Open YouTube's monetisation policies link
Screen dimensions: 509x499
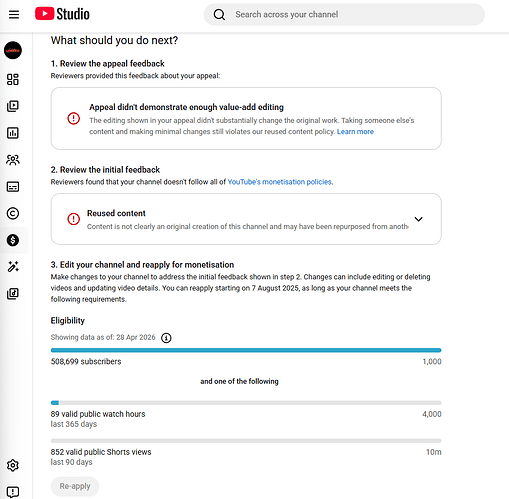point(279,182)
